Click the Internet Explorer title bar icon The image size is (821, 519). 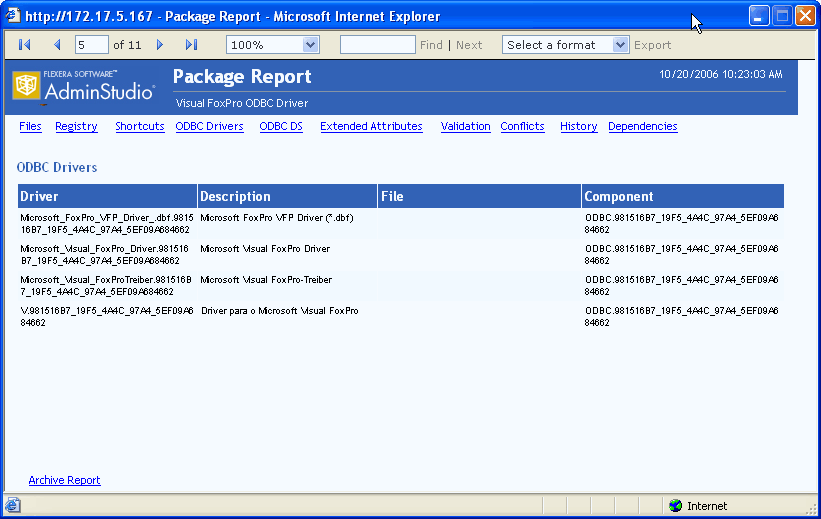(x=13, y=16)
